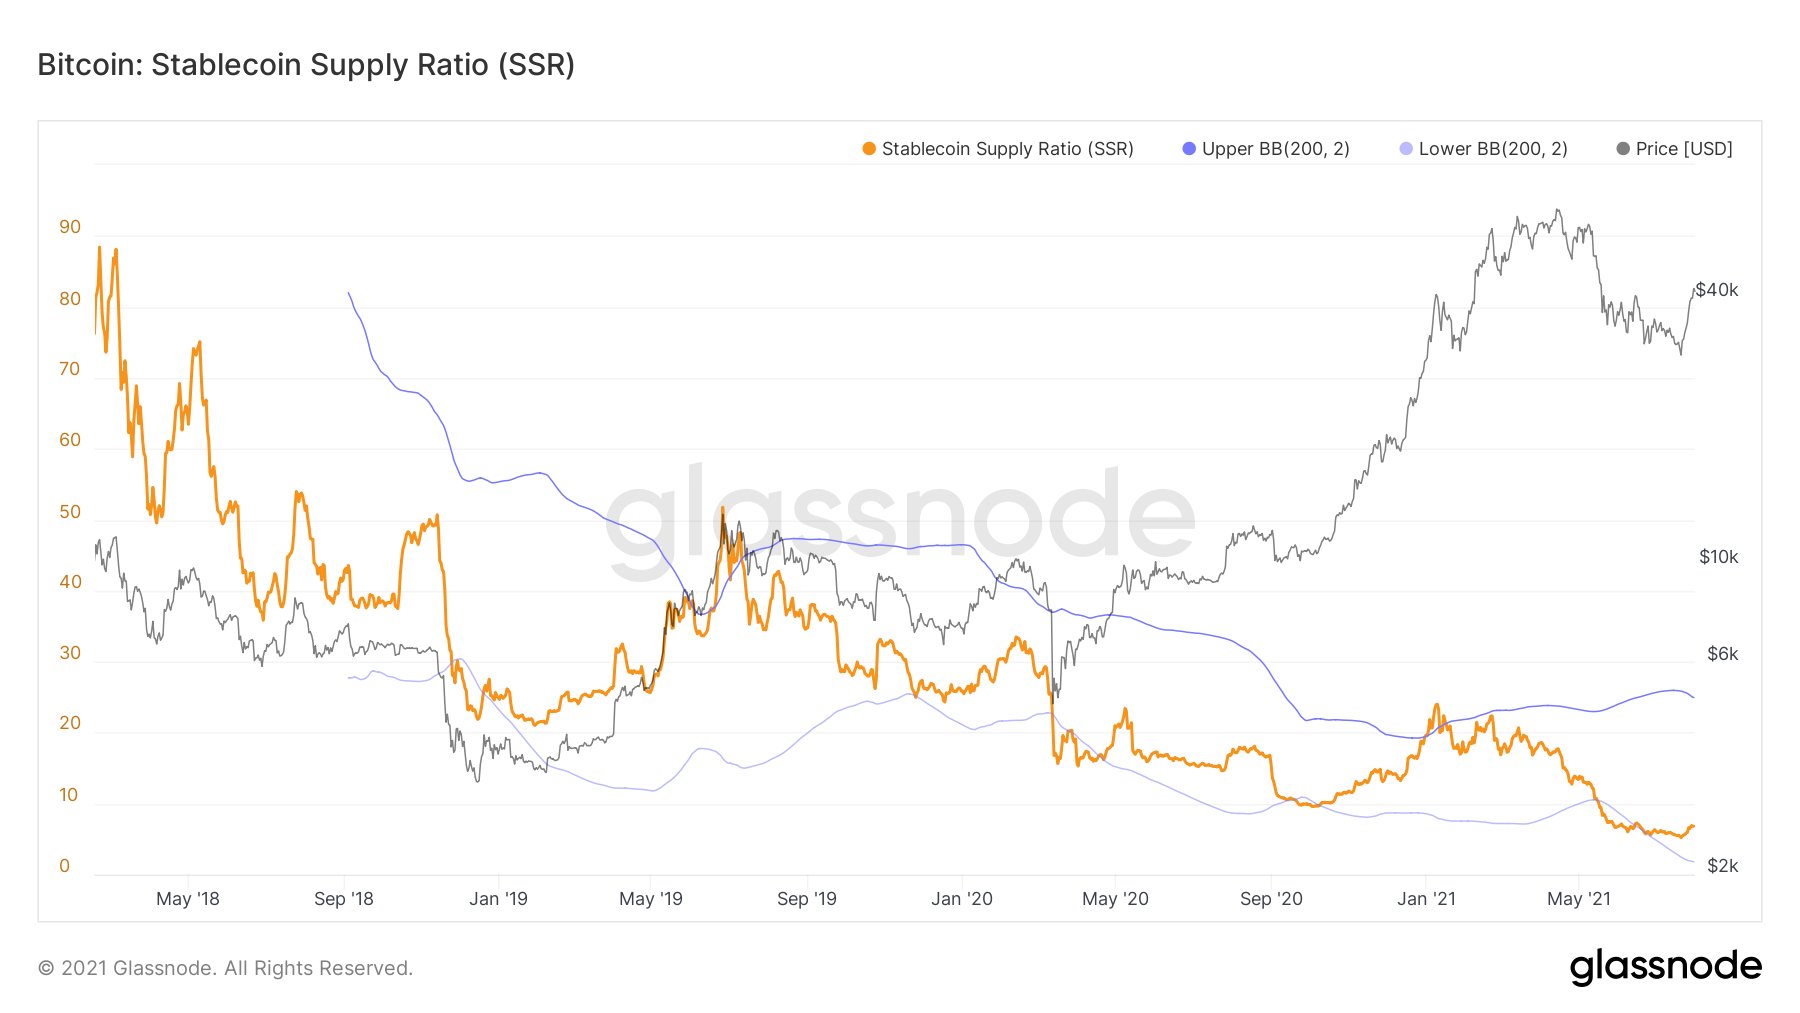
Task: Toggle the Price [USD] series label
Action: [1684, 149]
